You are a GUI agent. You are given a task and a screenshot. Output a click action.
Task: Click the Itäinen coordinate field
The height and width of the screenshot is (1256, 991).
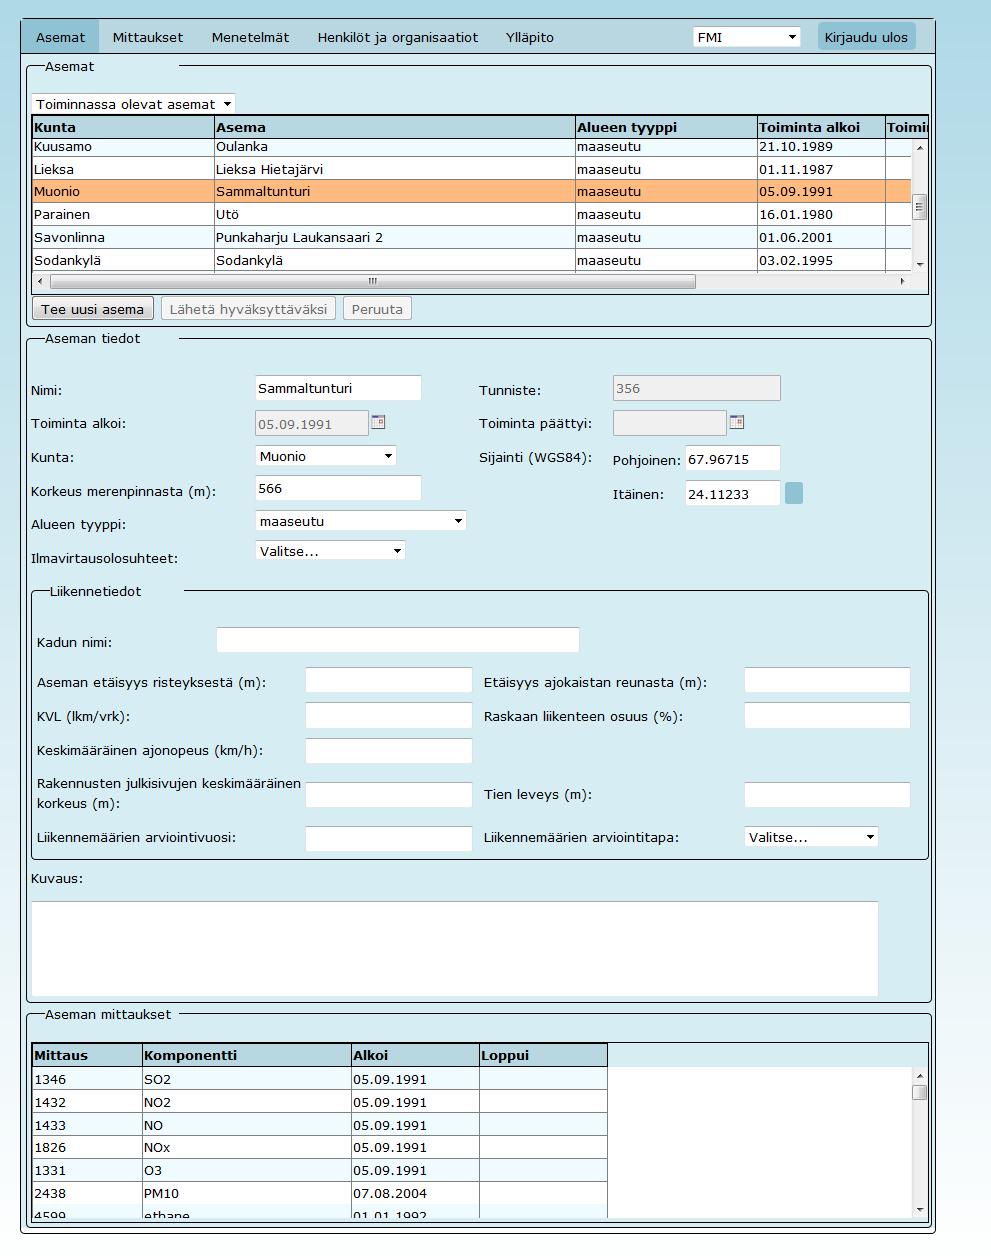732,493
